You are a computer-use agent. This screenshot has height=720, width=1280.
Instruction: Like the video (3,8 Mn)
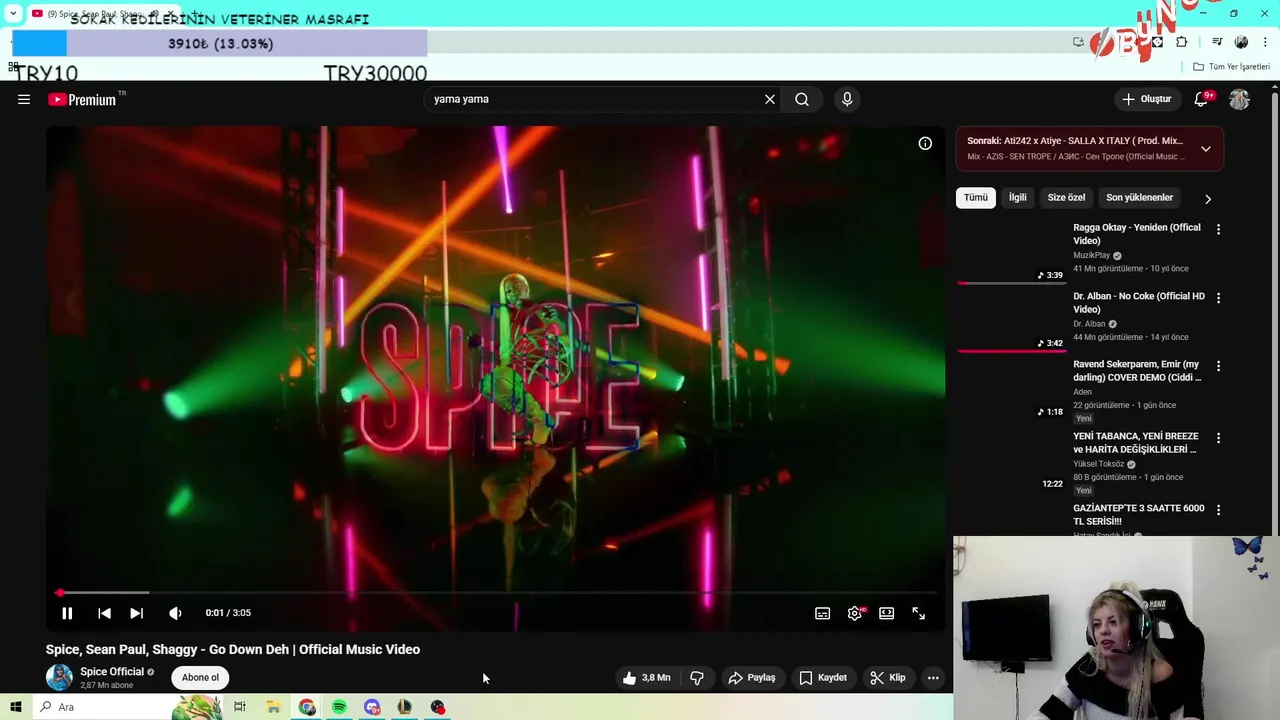click(646, 677)
